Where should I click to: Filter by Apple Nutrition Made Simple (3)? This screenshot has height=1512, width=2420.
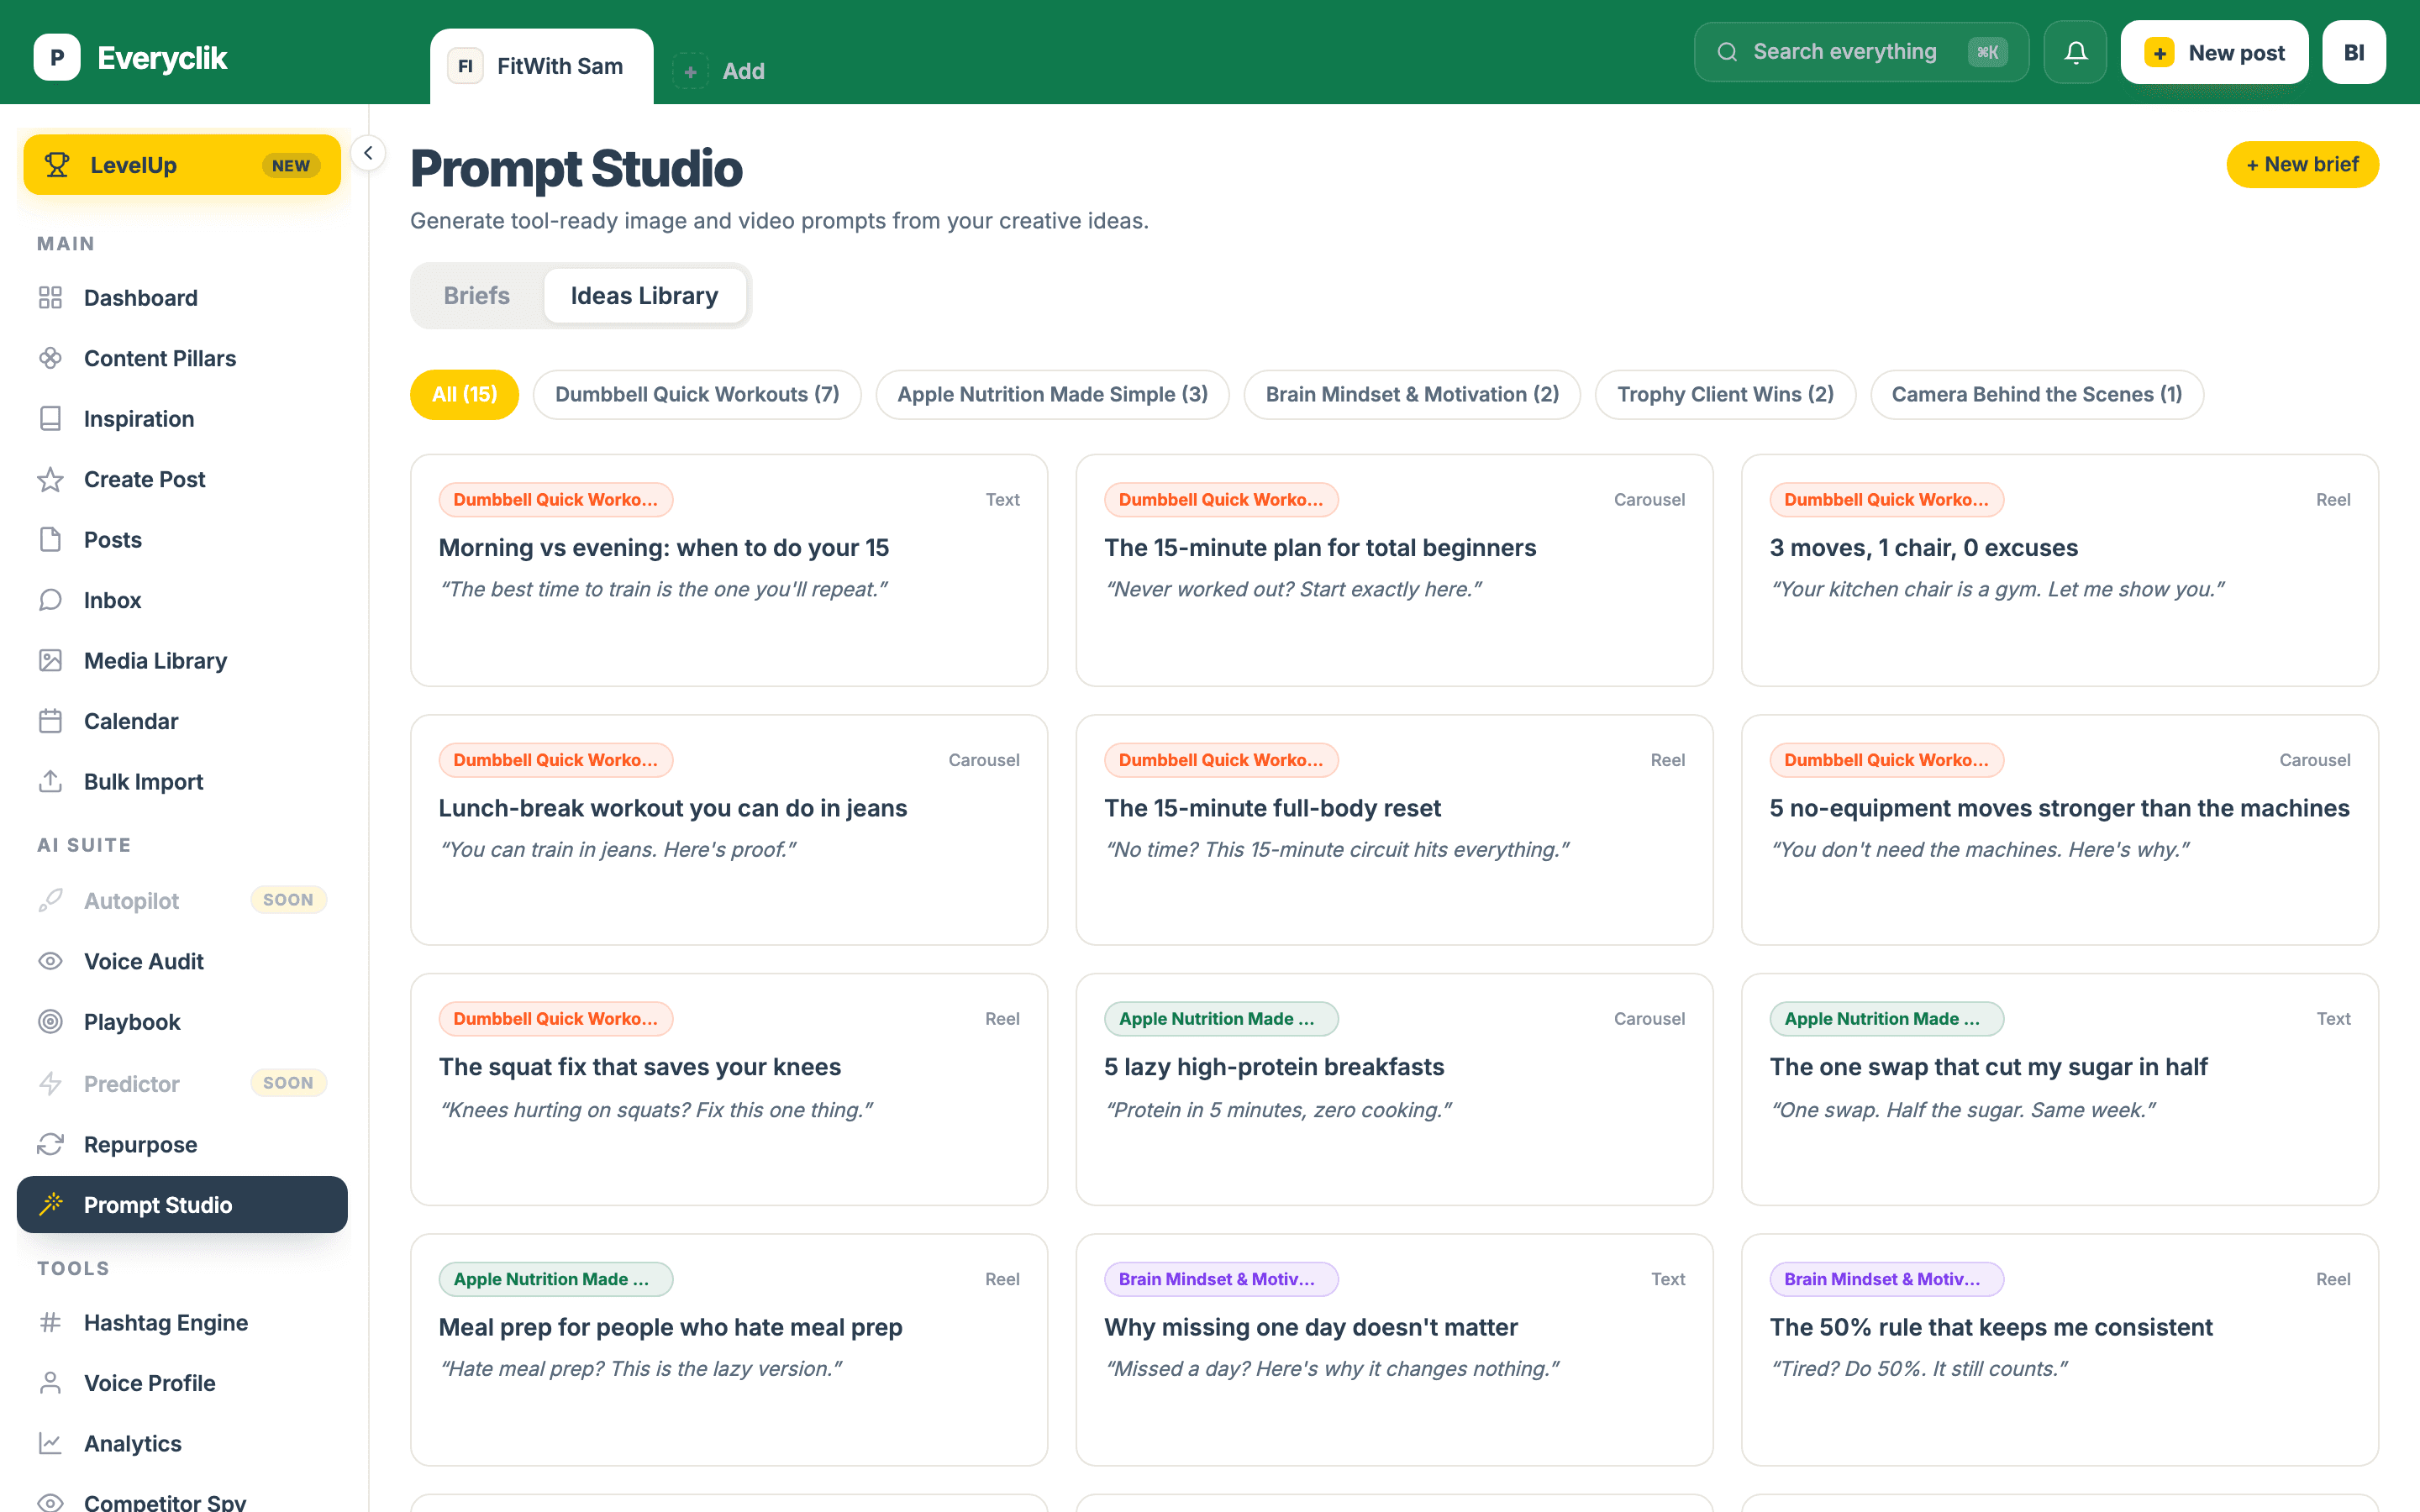click(x=1052, y=394)
